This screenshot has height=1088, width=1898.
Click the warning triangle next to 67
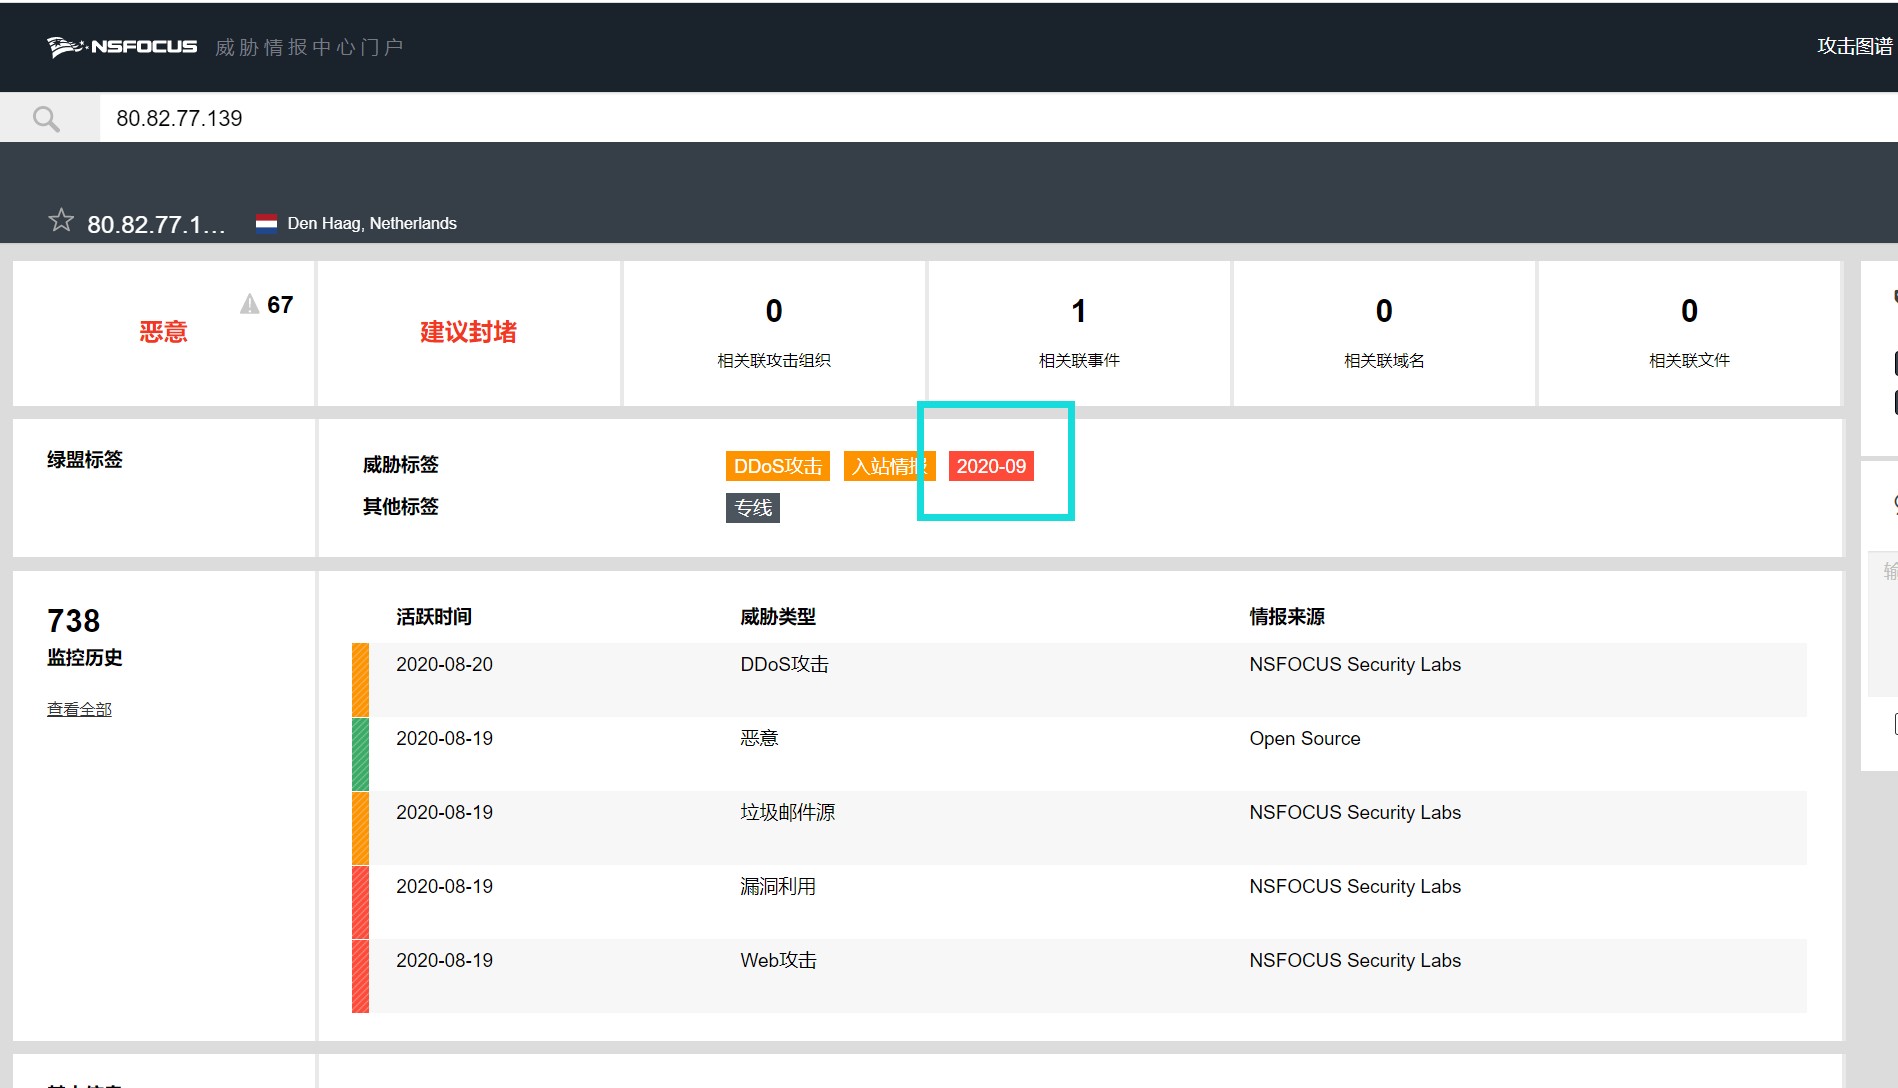pos(249,305)
